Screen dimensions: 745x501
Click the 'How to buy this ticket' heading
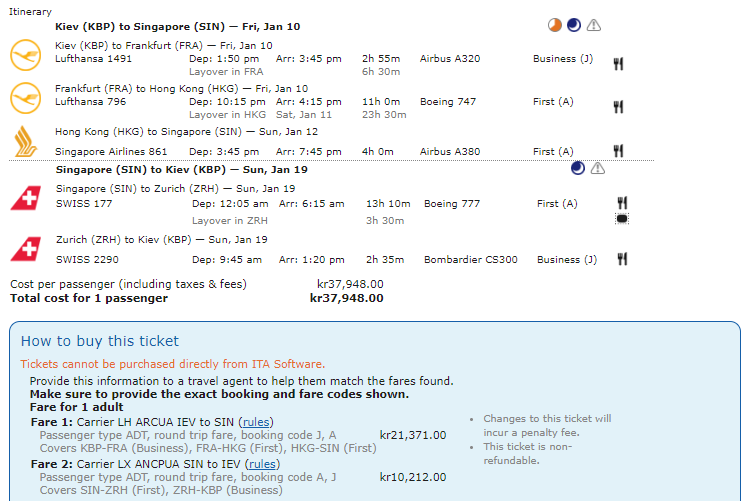(x=100, y=341)
